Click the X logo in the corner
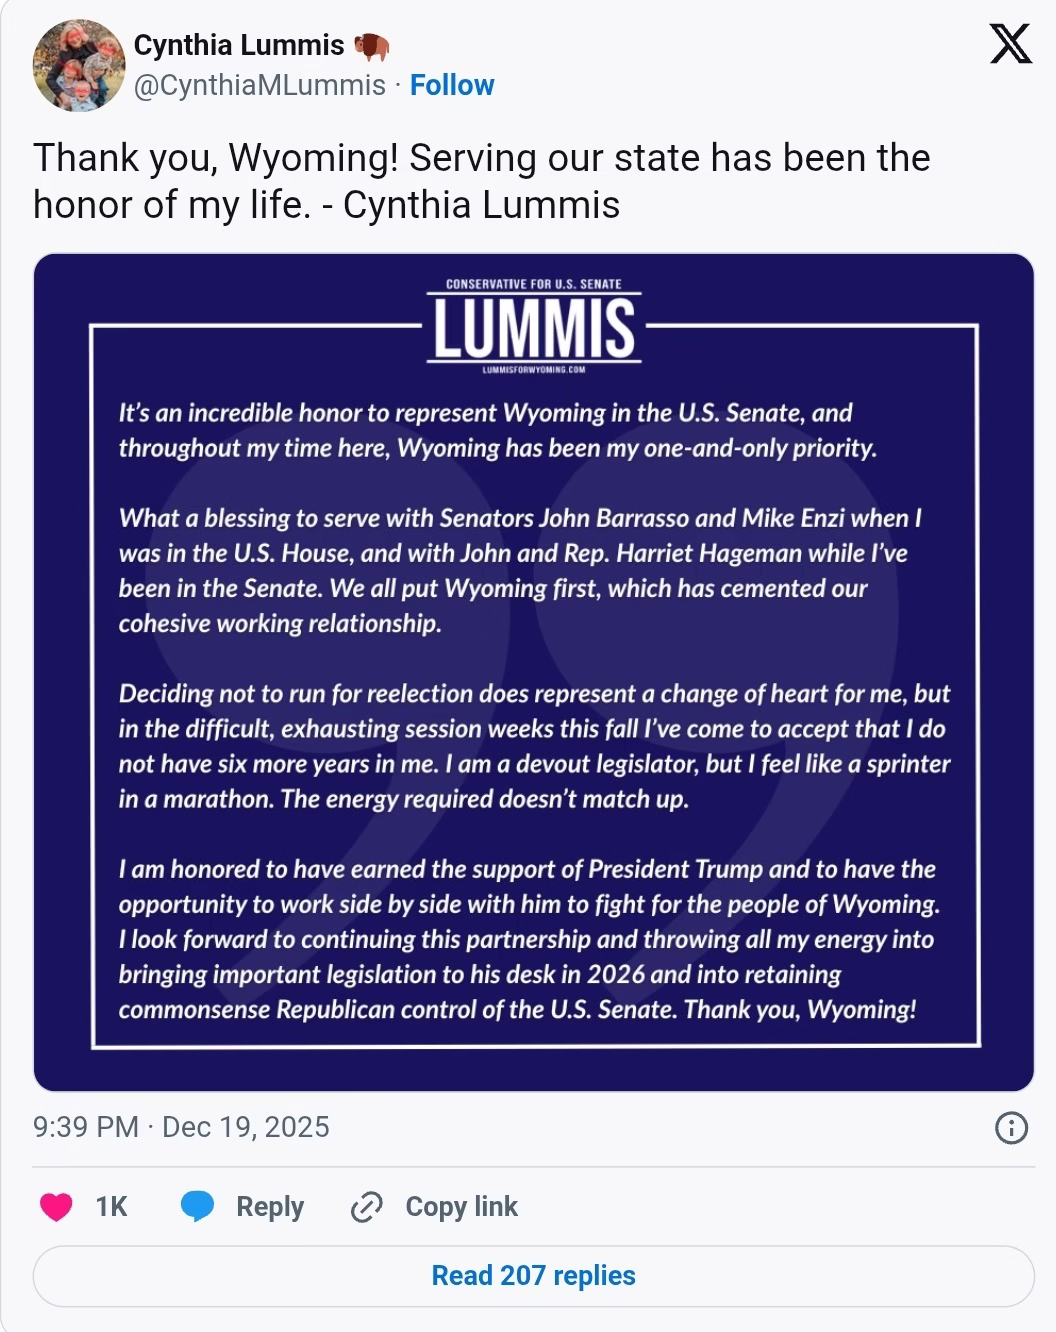Image resolution: width=1056 pixels, height=1332 pixels. tap(1010, 44)
